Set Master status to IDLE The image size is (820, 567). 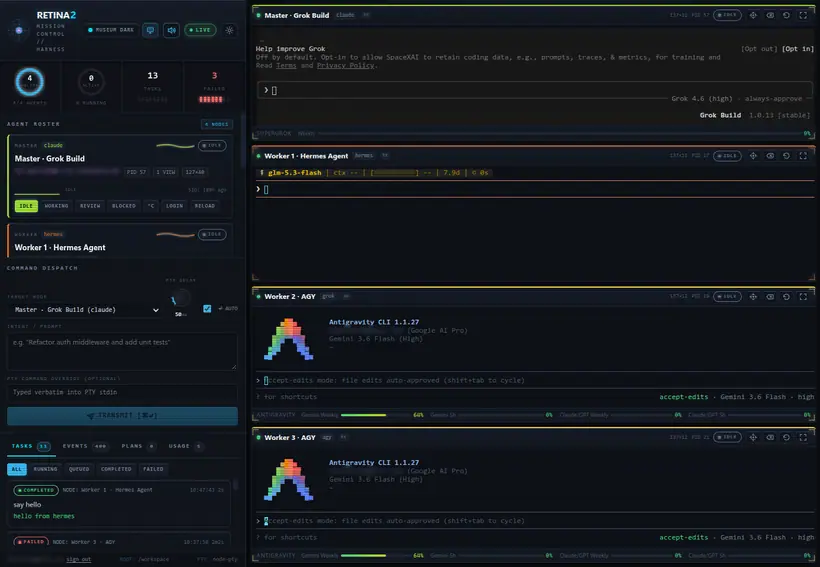click(26, 206)
